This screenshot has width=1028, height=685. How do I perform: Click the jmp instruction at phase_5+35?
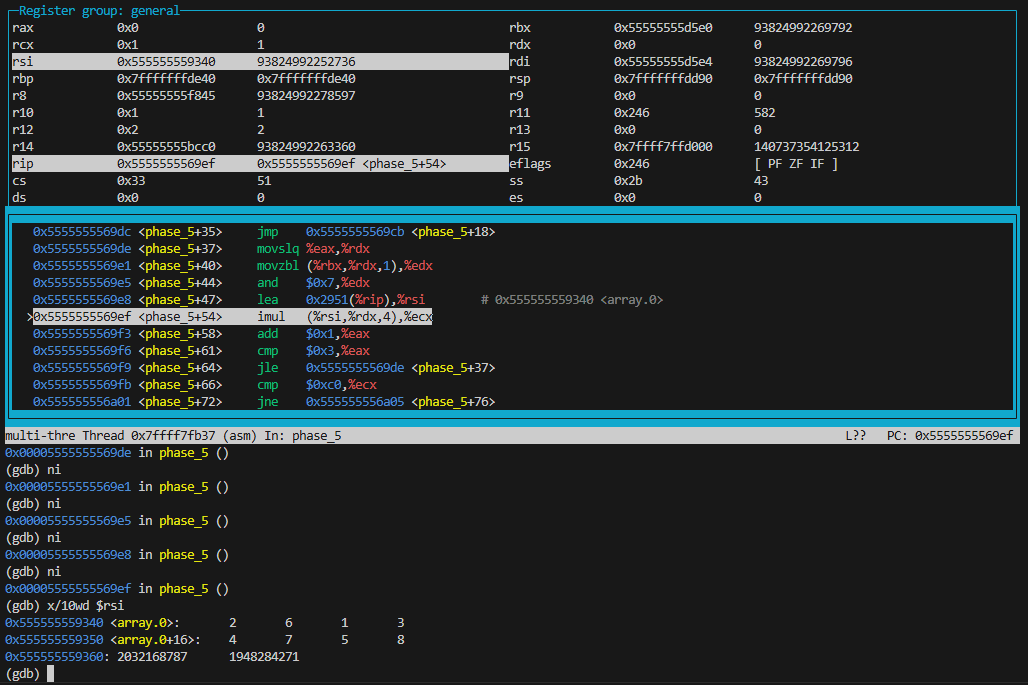[x=267, y=232]
